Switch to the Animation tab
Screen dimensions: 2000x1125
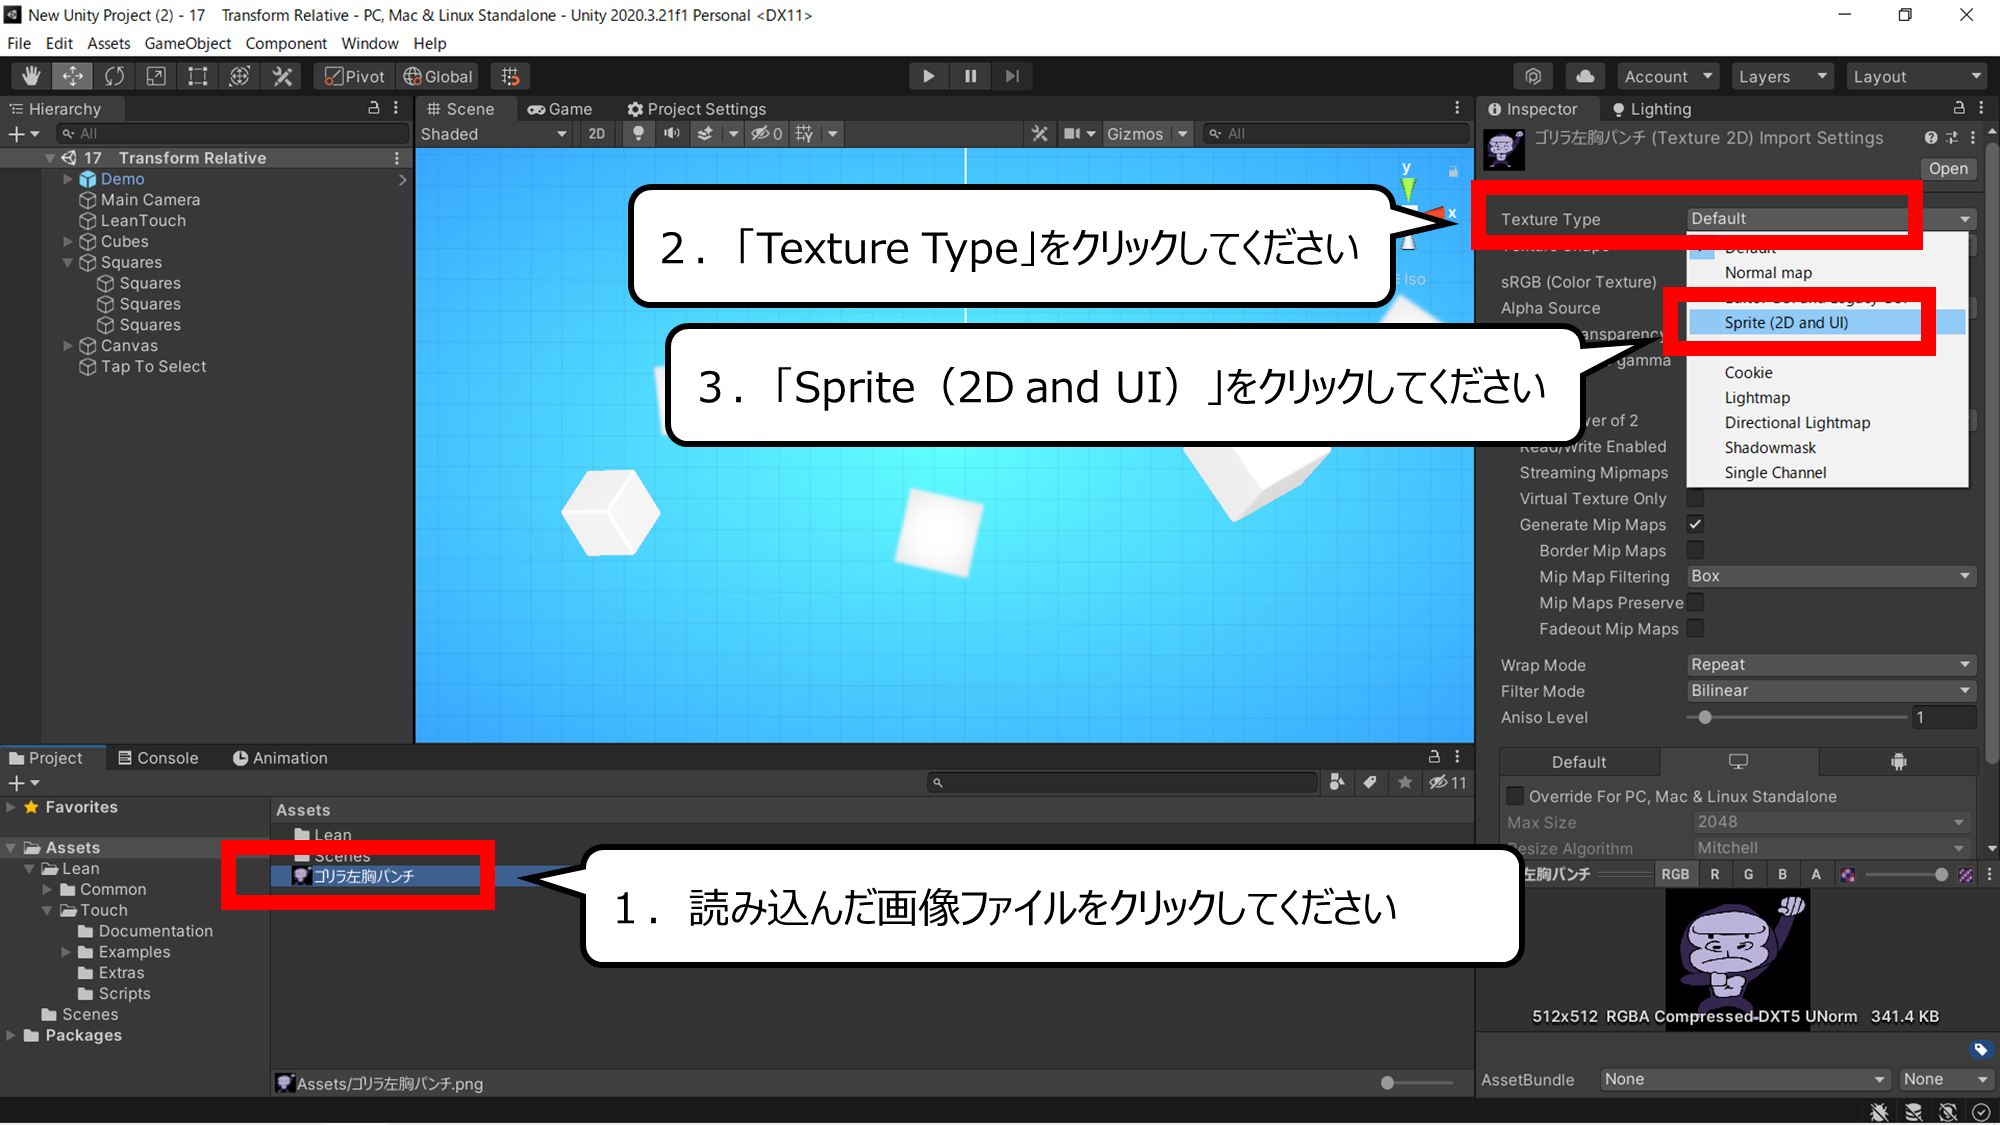pyautogui.click(x=280, y=757)
